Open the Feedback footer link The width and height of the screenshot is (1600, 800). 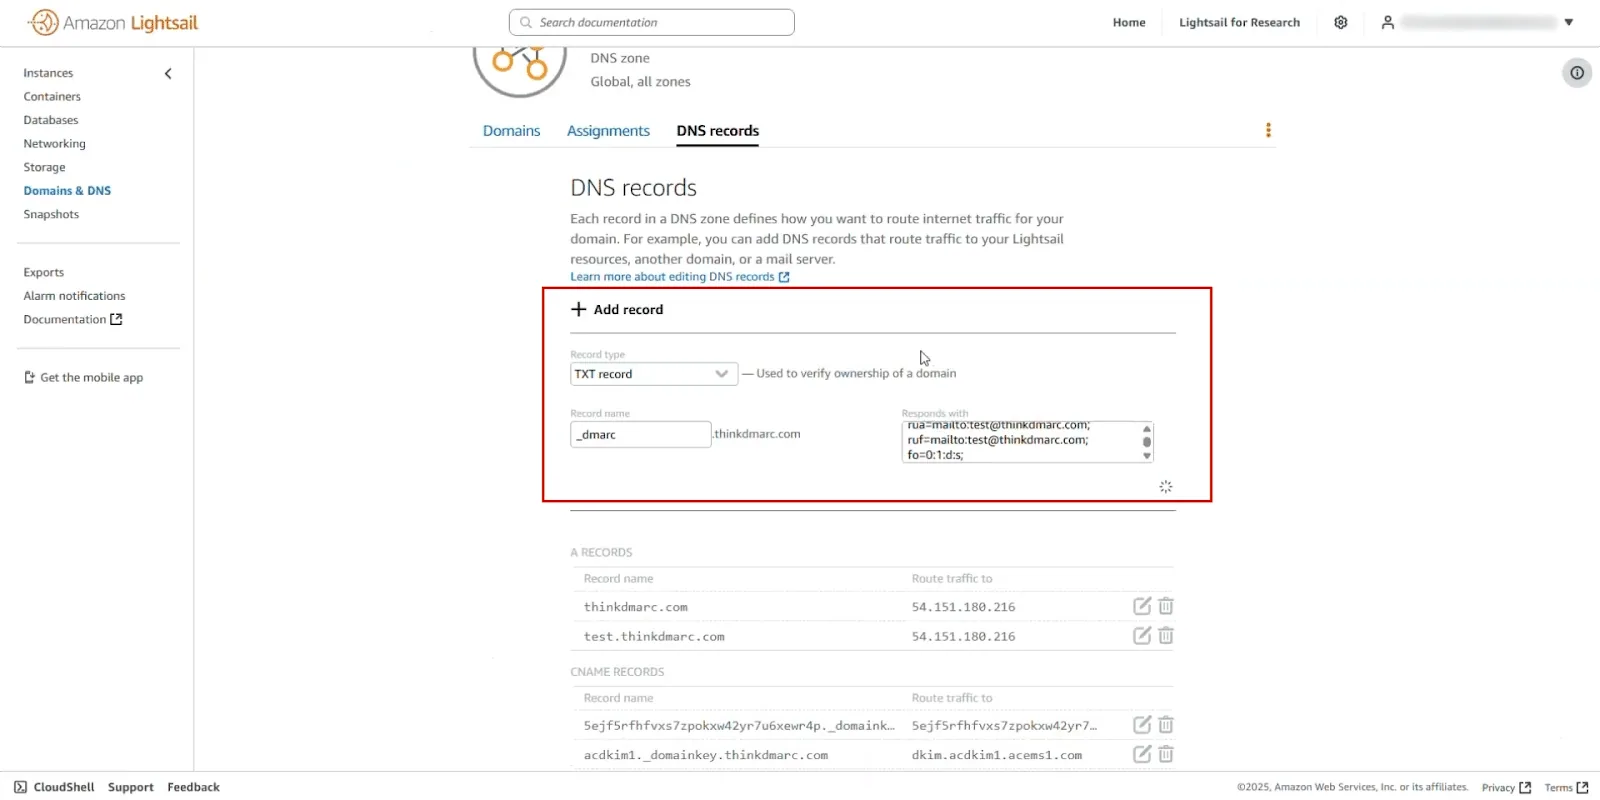193,787
